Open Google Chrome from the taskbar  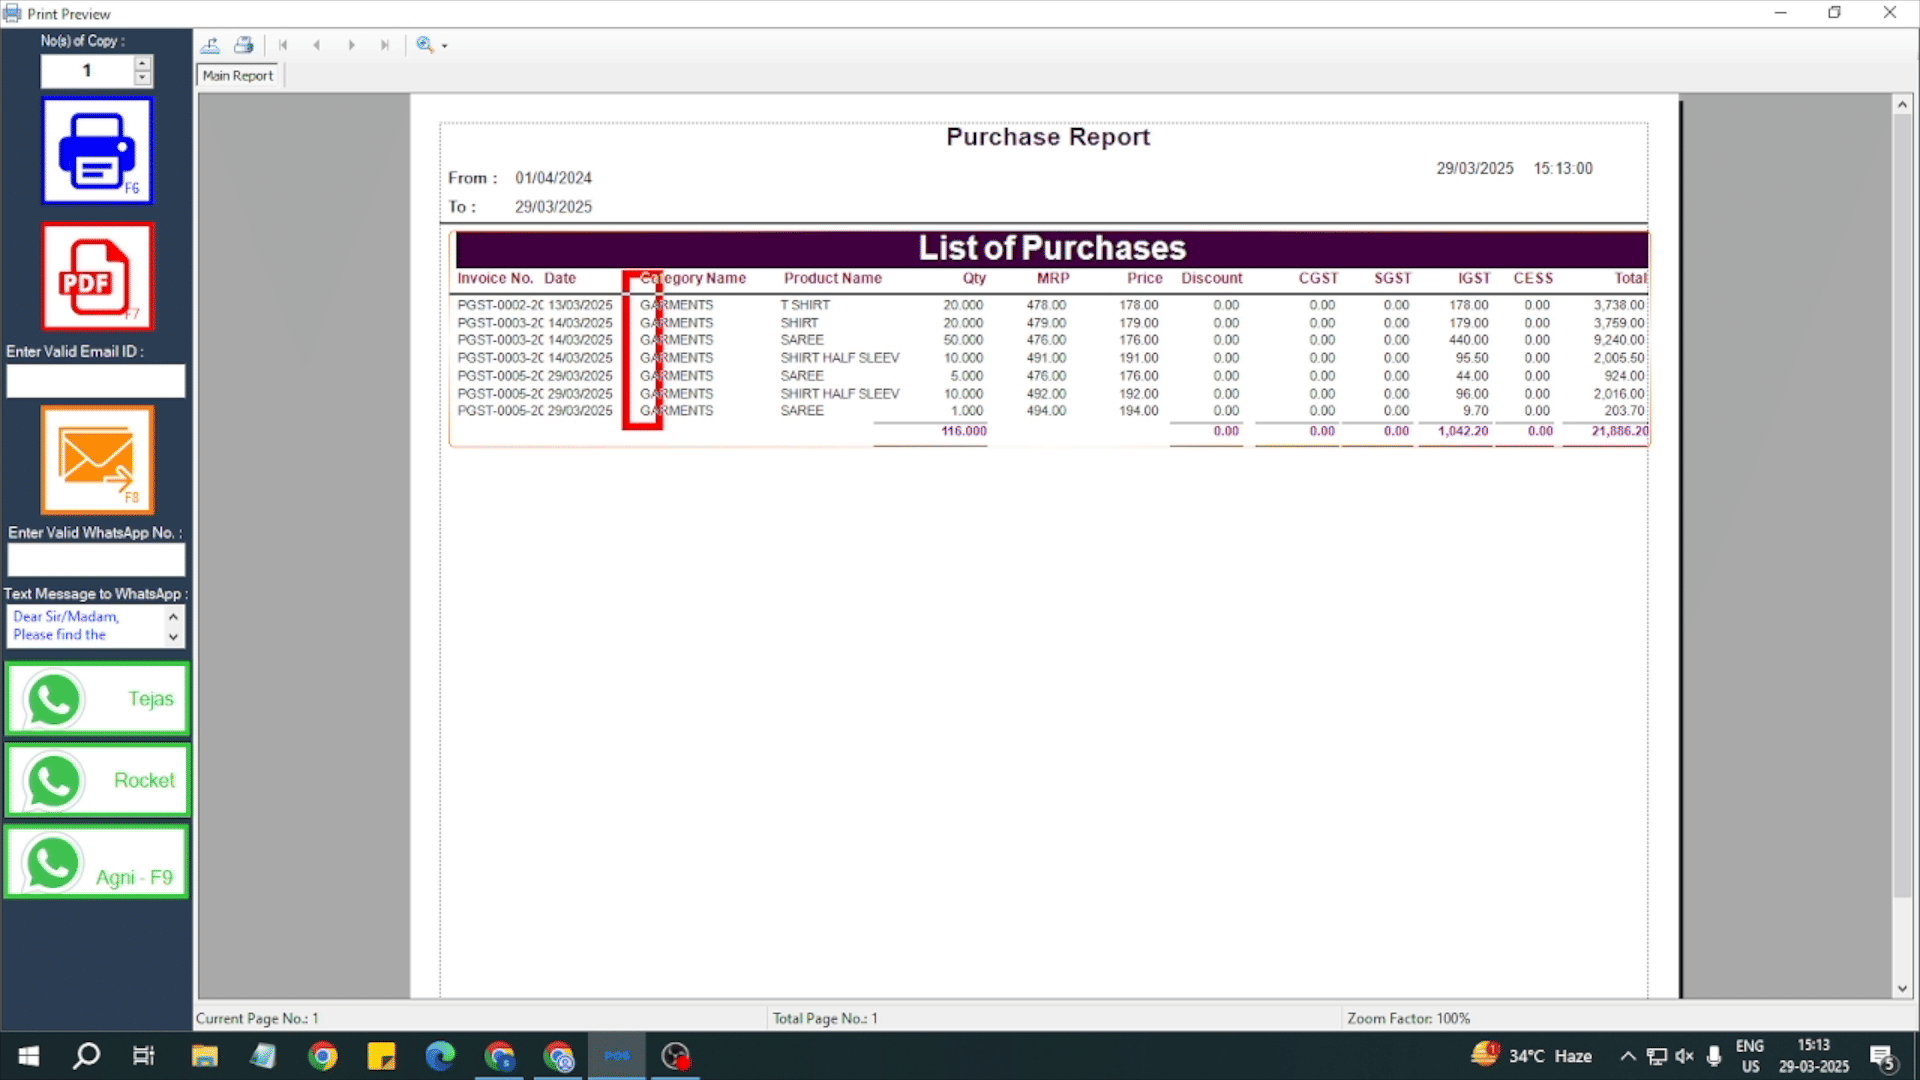323,1056
